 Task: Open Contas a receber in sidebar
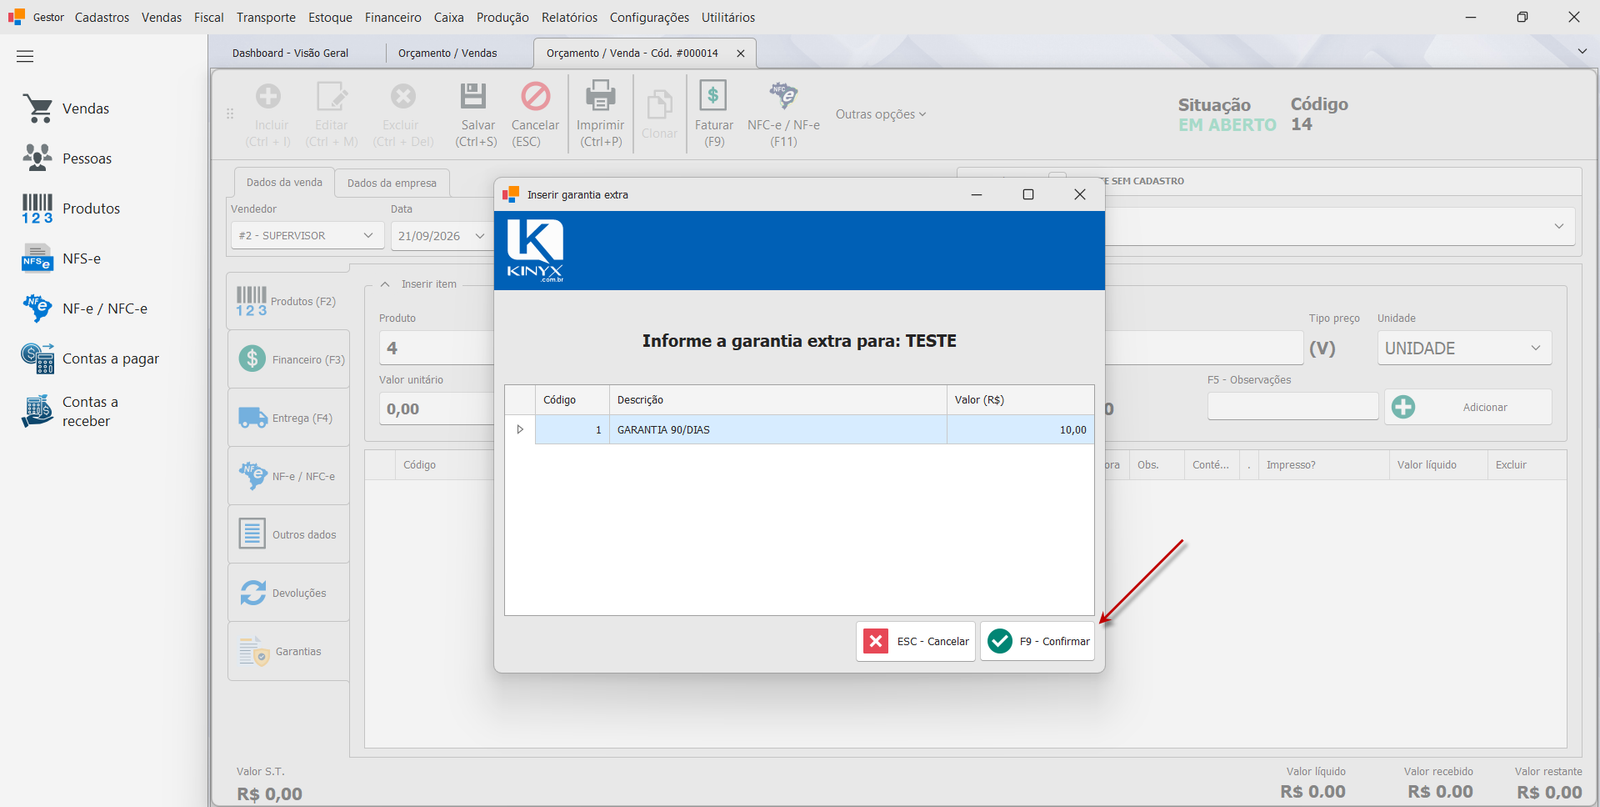coord(71,411)
